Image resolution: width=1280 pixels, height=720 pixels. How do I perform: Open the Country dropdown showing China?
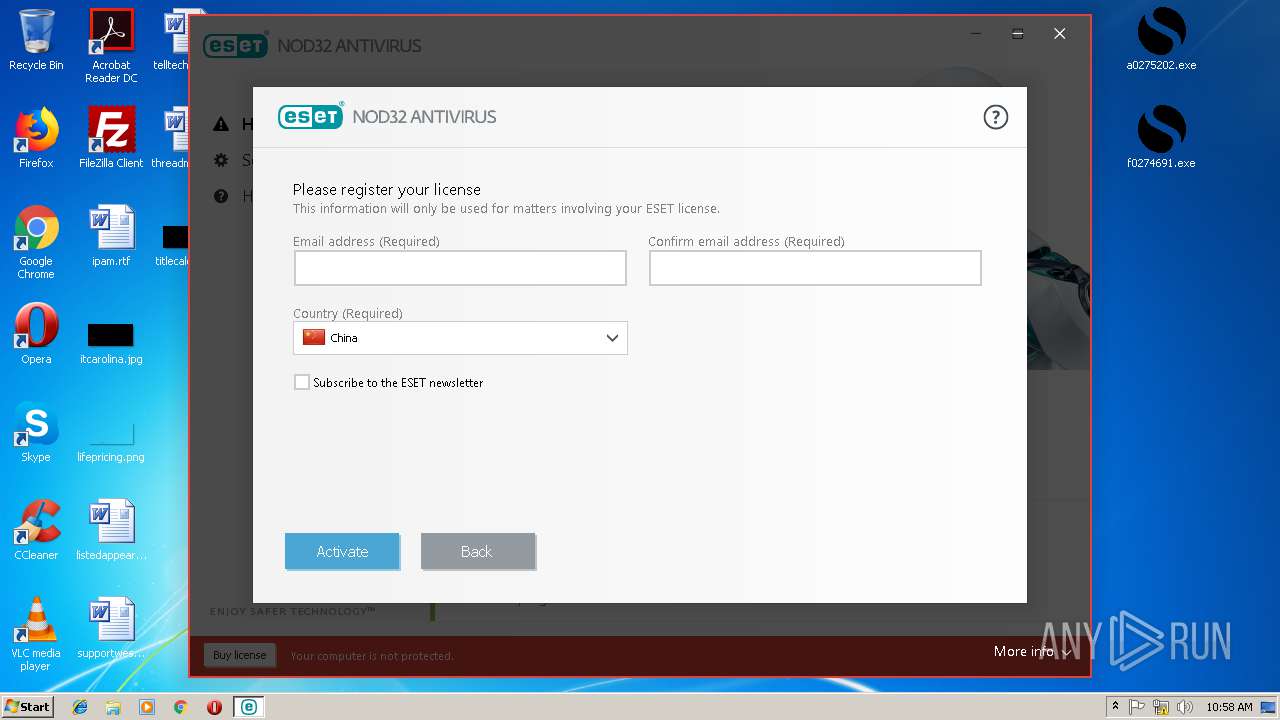point(460,338)
